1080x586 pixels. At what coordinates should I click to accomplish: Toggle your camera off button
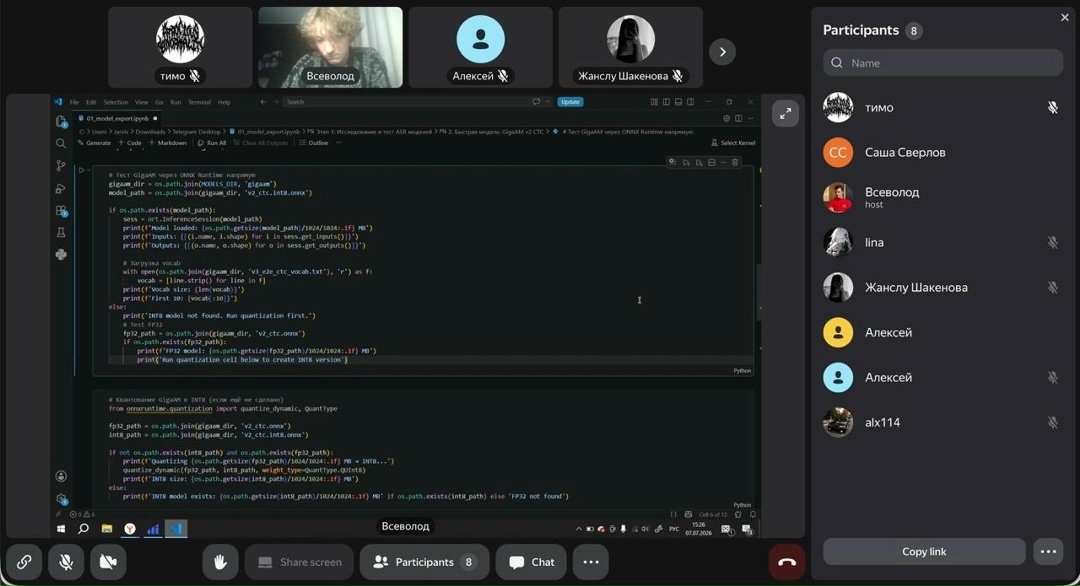[108, 562]
